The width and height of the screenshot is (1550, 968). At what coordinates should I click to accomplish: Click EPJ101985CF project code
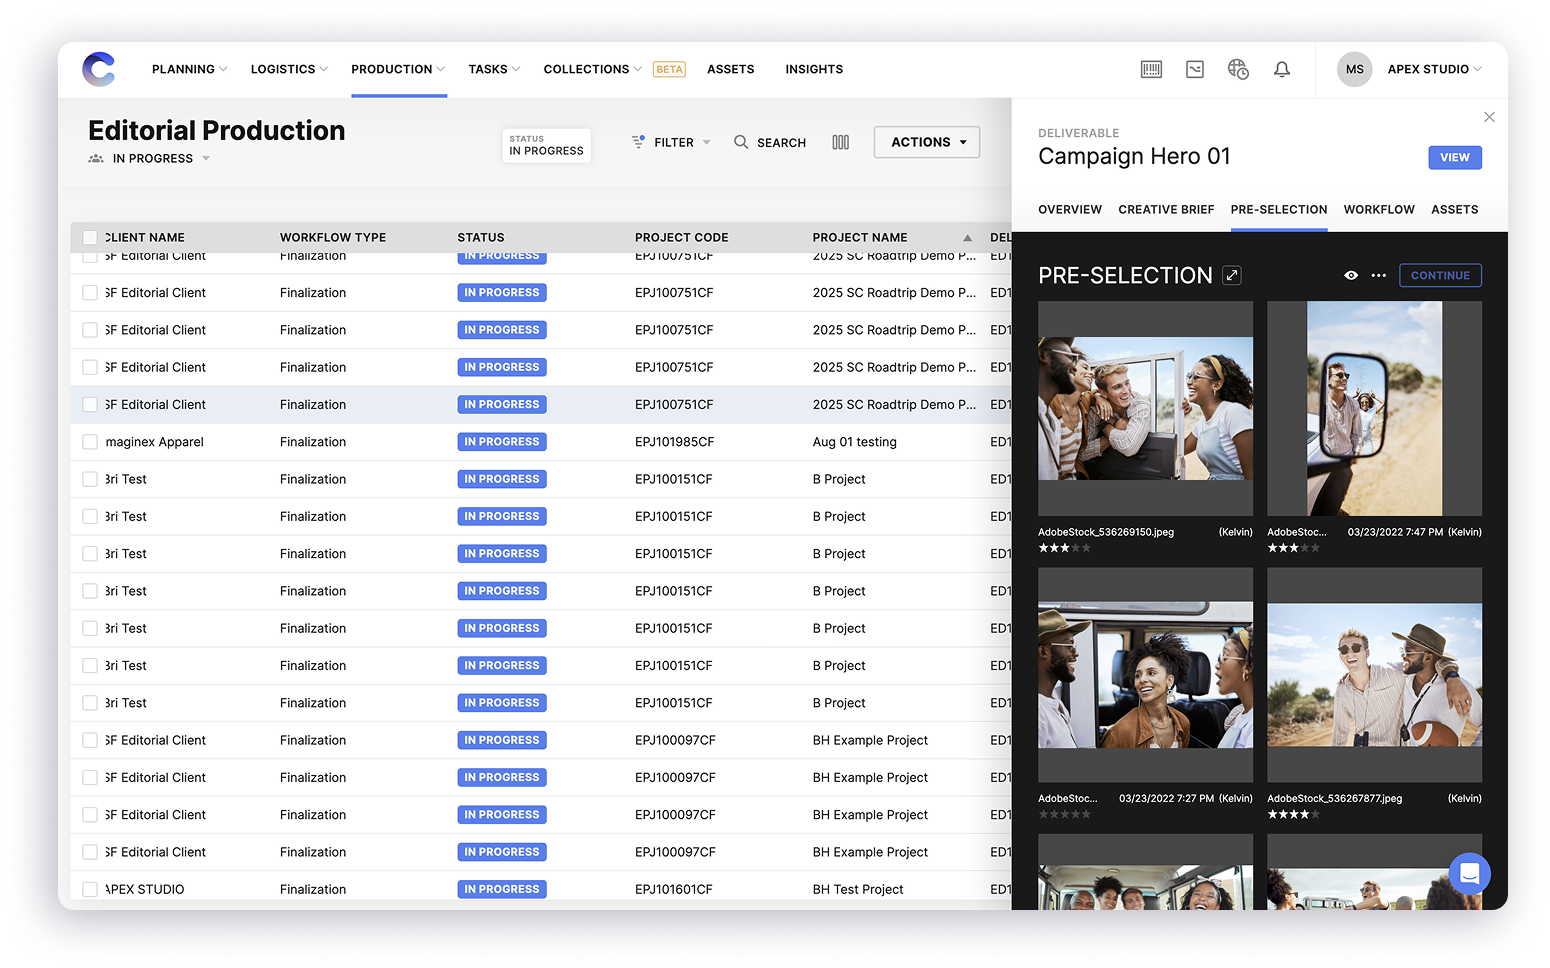(x=674, y=442)
